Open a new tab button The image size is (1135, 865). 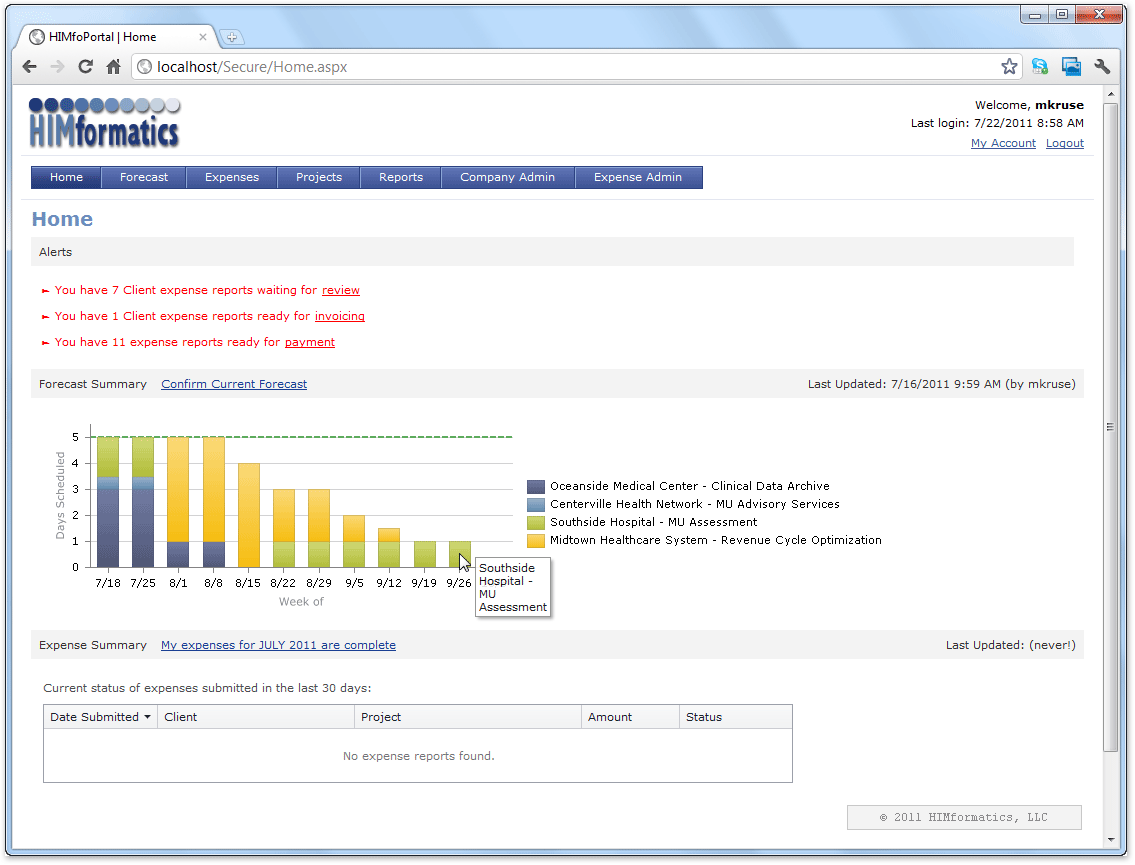click(x=232, y=37)
